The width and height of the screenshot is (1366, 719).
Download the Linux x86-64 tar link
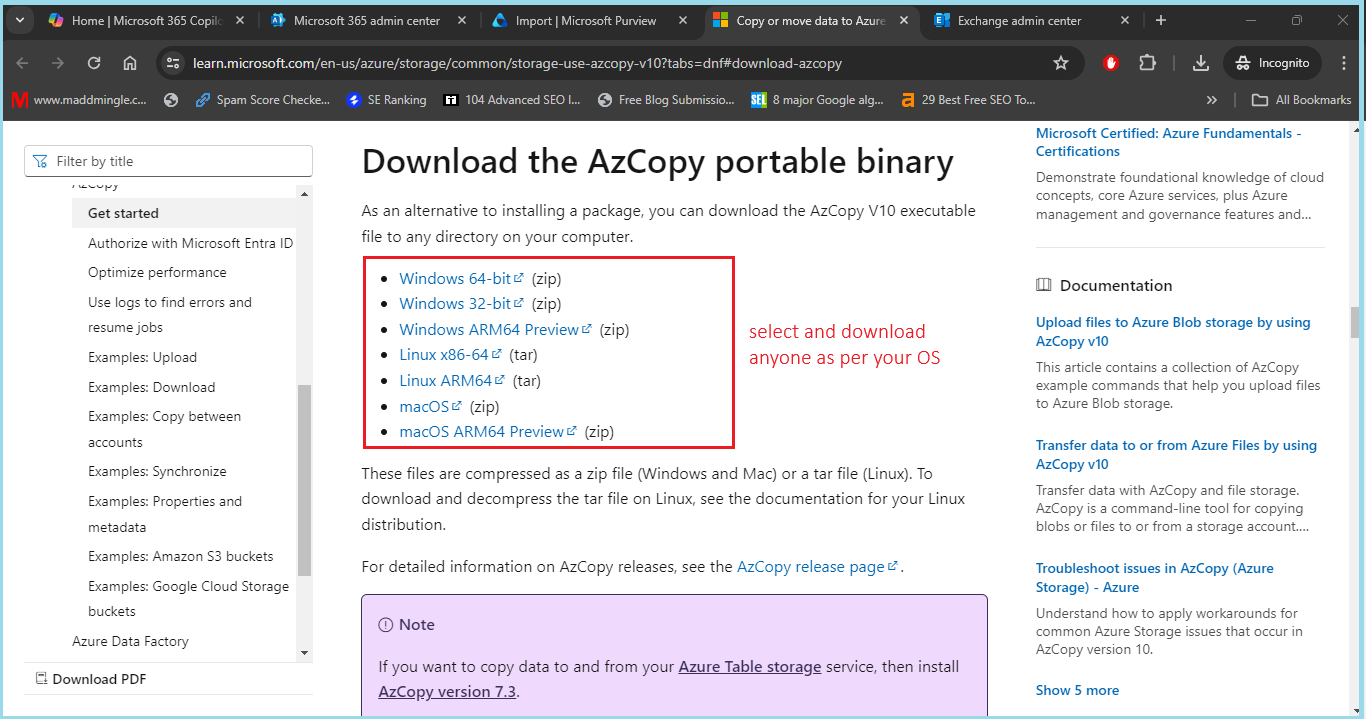[450, 354]
